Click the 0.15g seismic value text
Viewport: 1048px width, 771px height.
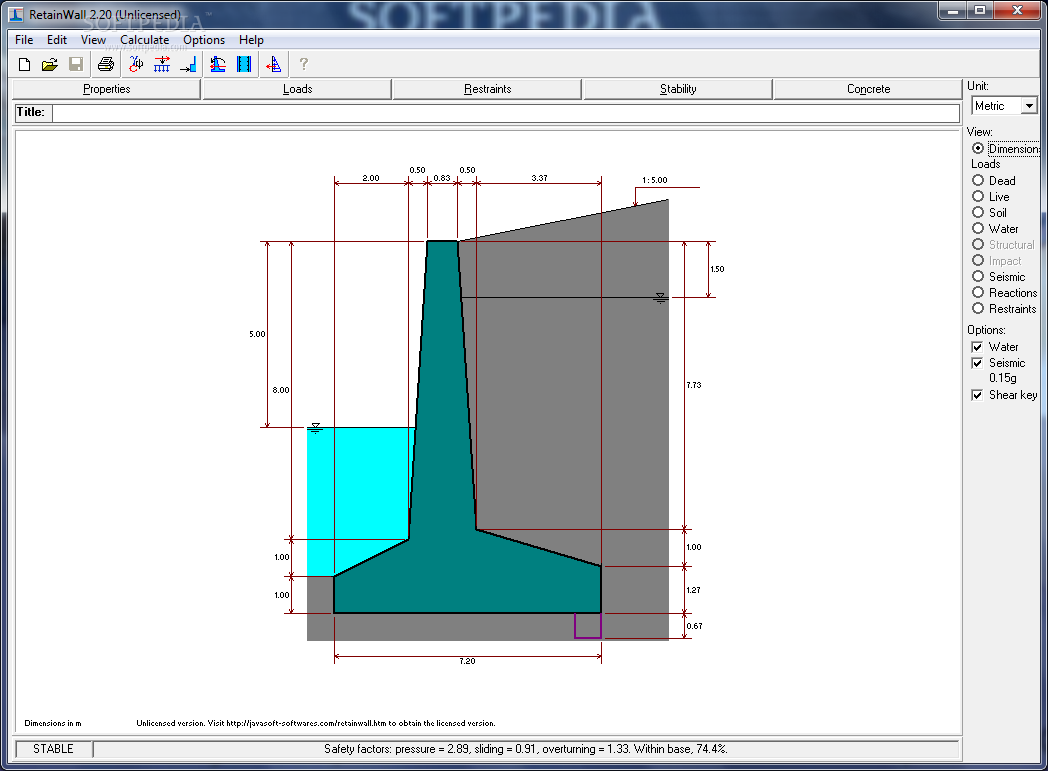coord(1003,378)
